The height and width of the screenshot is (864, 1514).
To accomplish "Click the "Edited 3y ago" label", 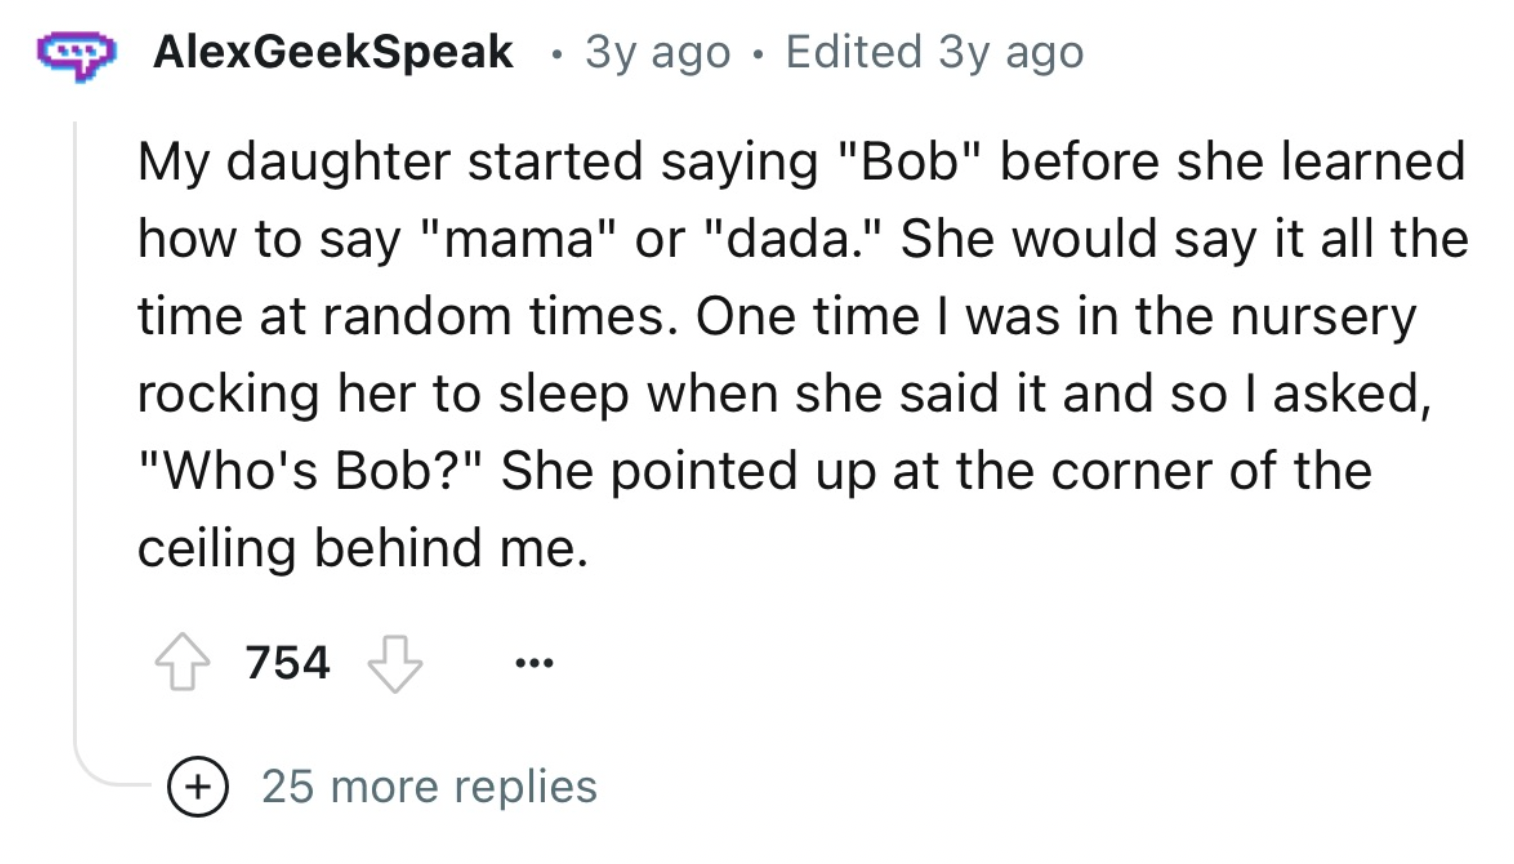I will pos(934,53).
